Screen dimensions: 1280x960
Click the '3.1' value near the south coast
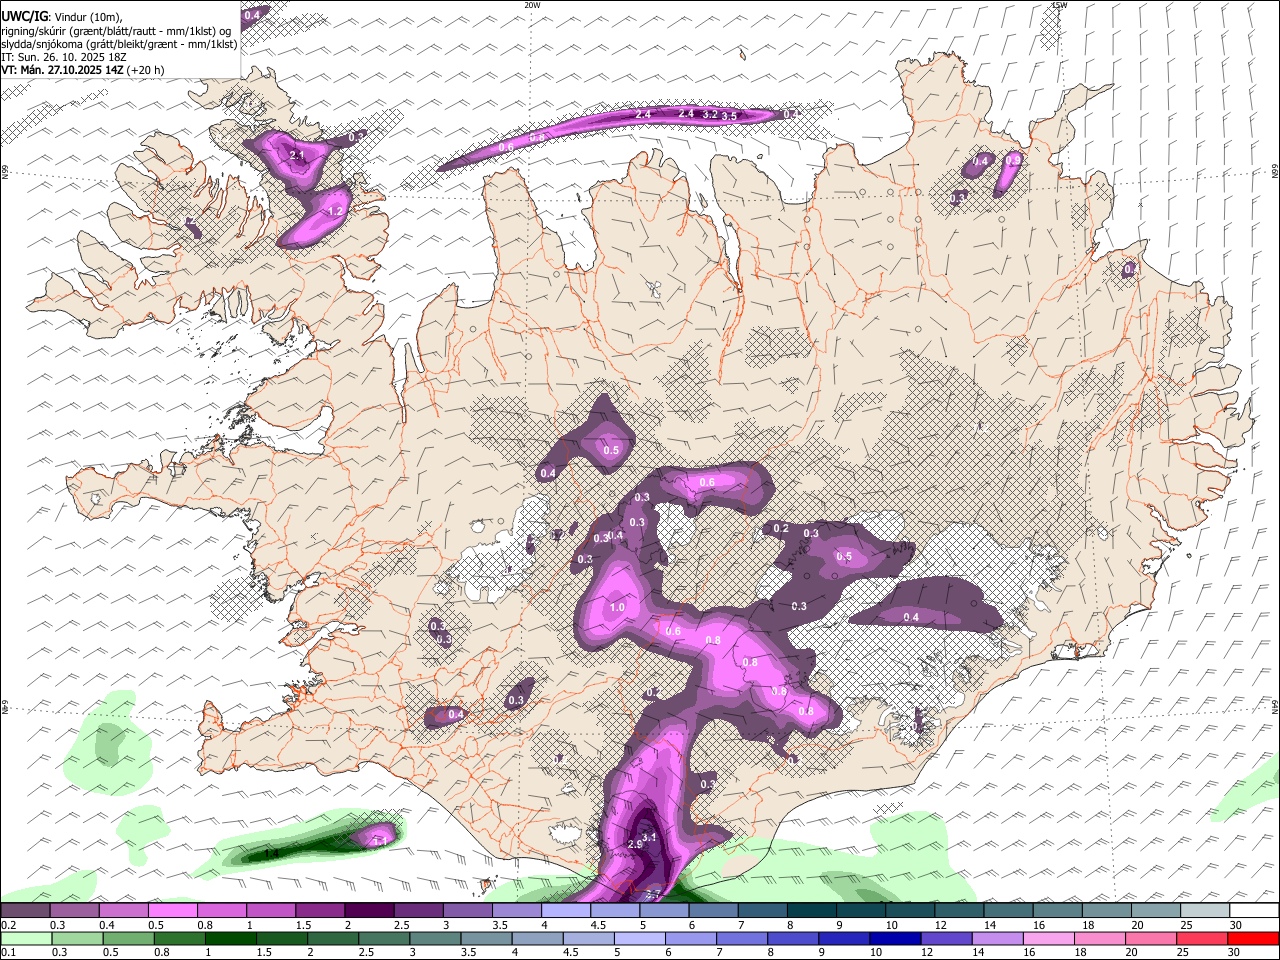point(649,837)
